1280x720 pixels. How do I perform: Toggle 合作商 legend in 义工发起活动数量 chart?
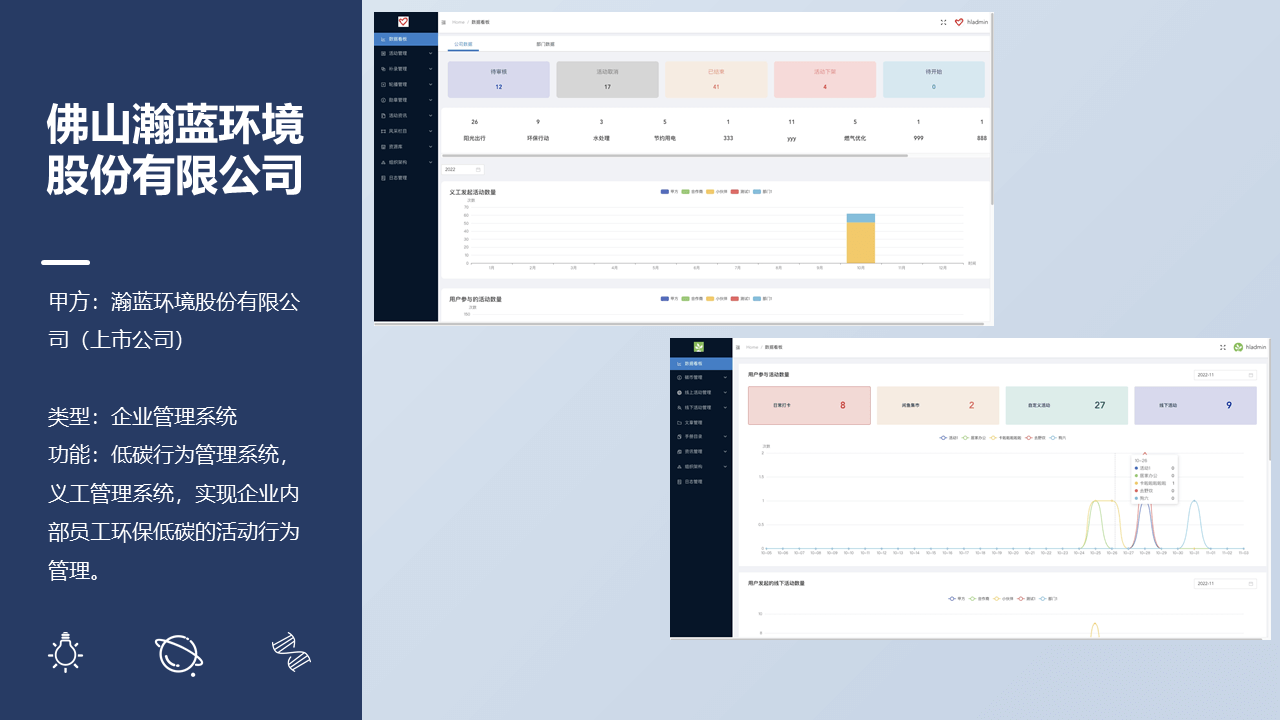(x=692, y=191)
